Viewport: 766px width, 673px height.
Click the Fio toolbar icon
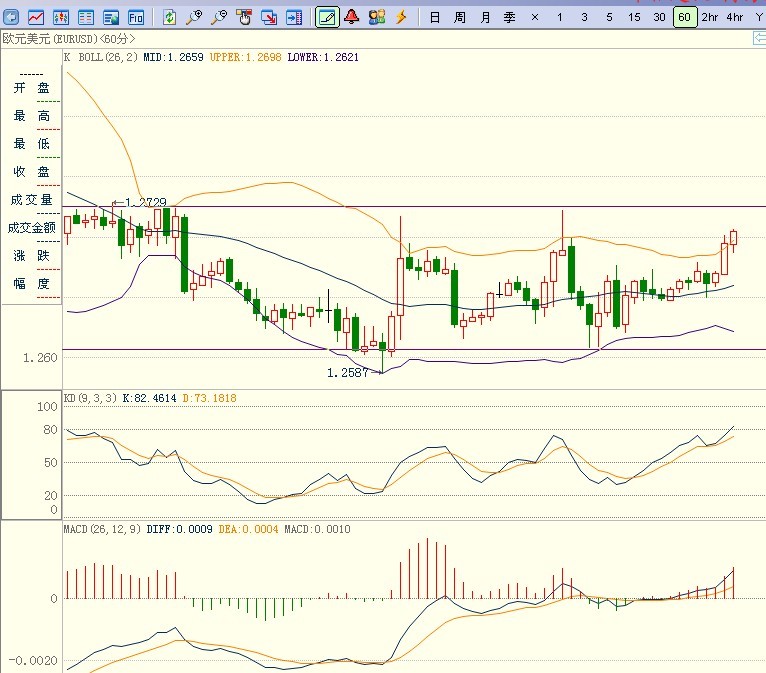[x=136, y=17]
